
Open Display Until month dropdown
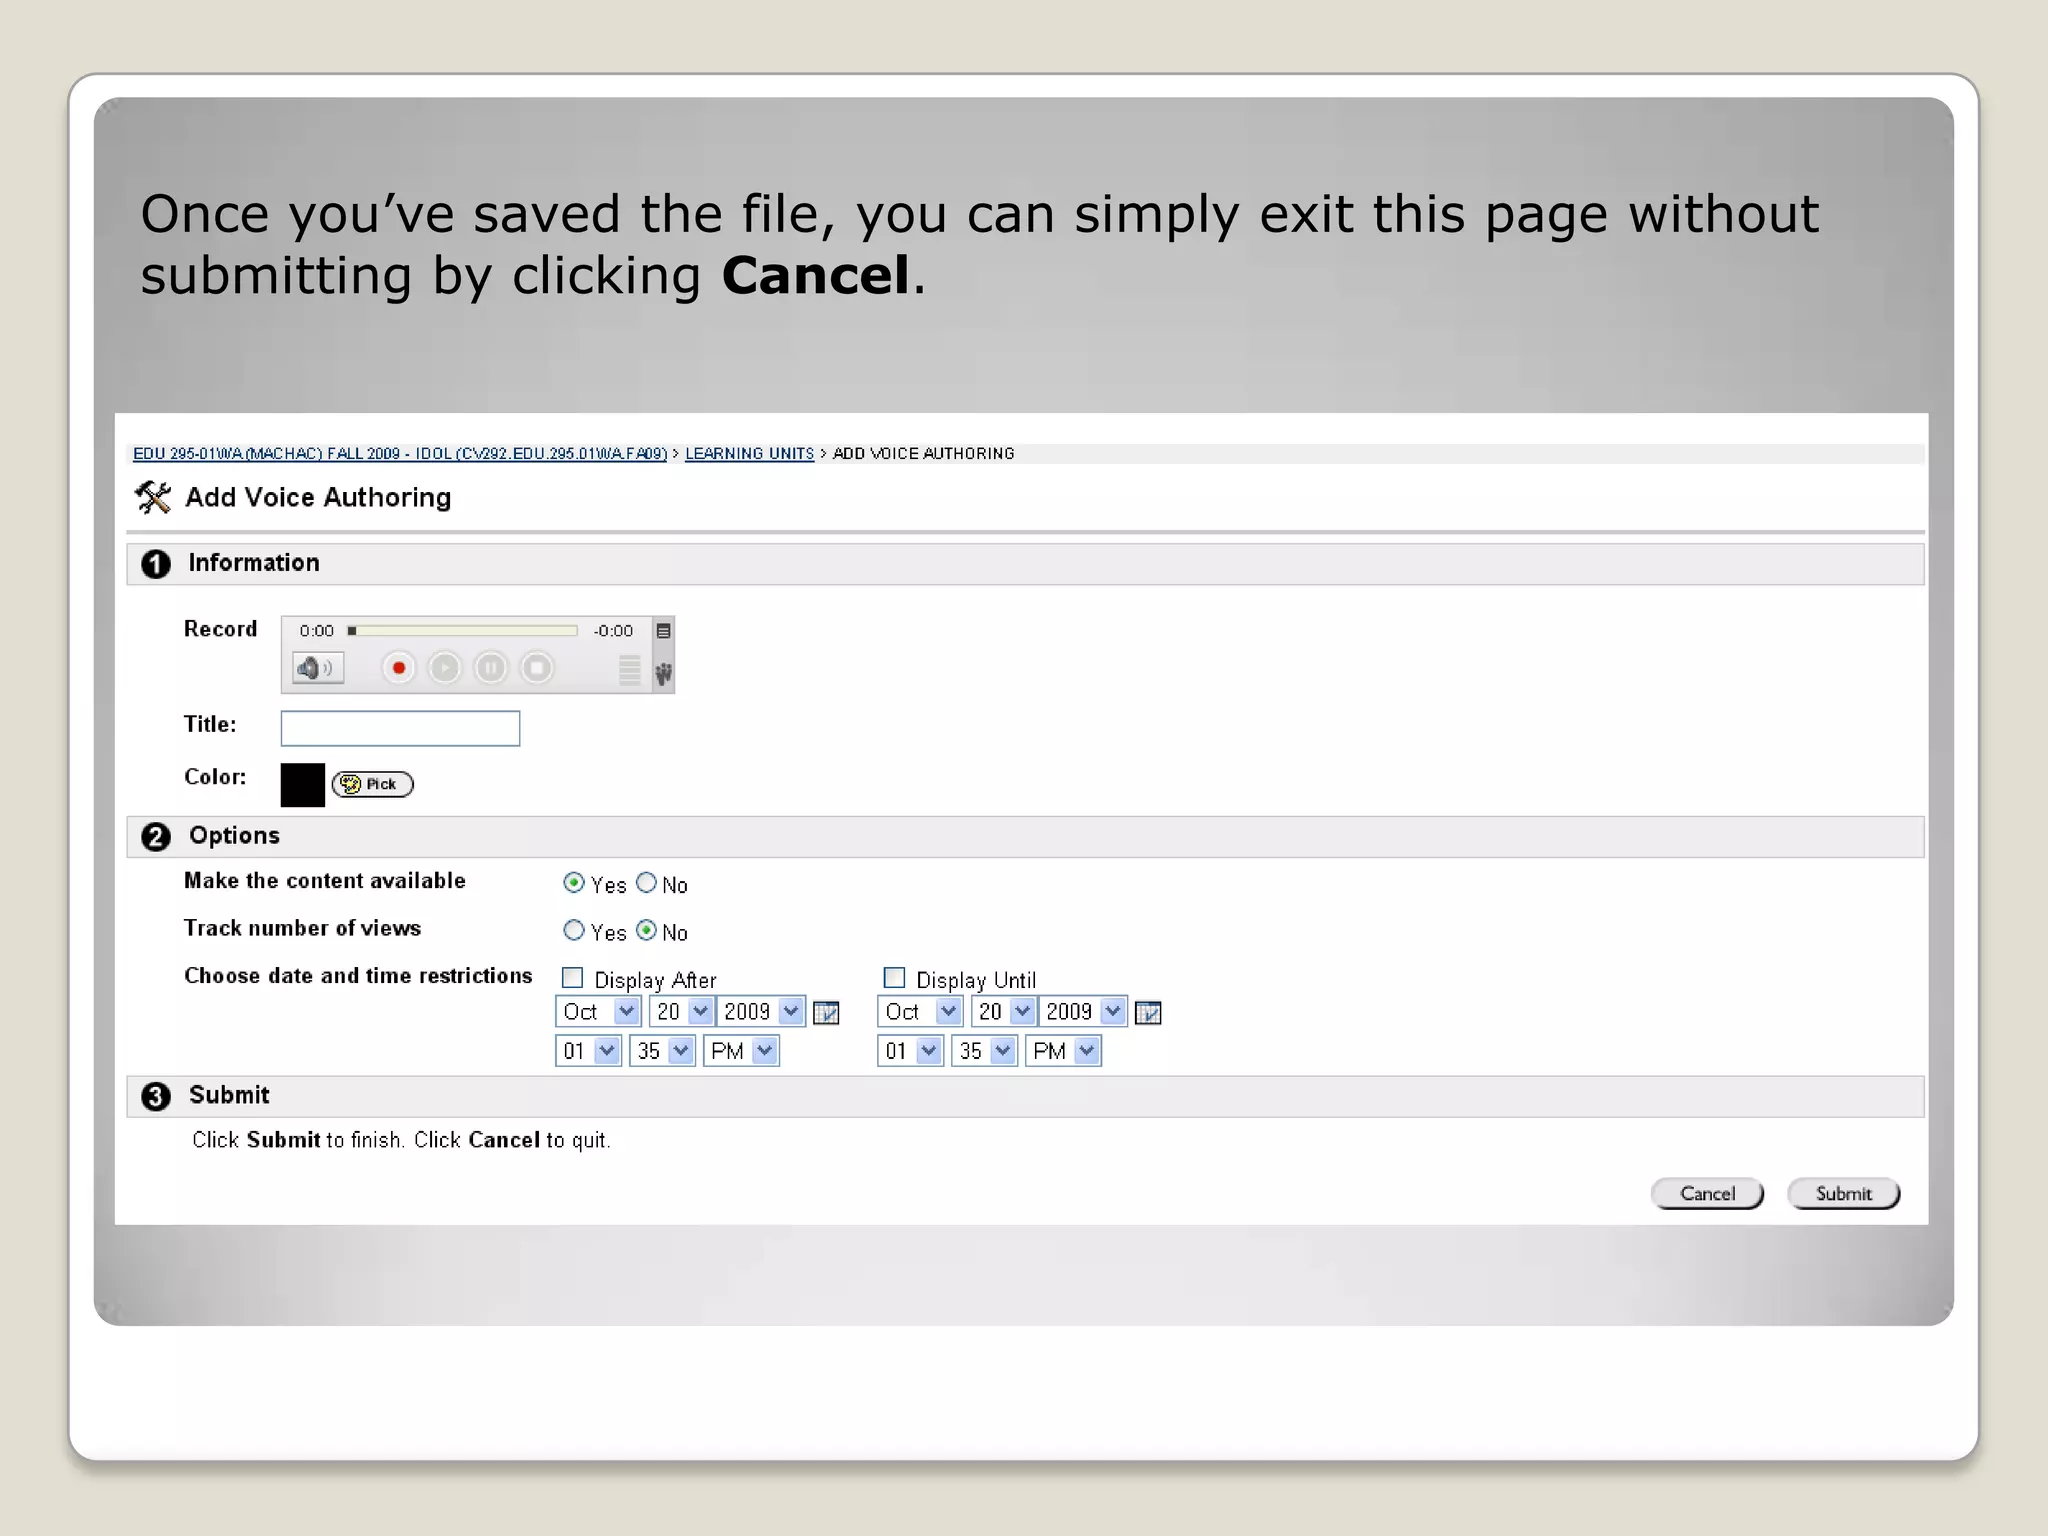pos(920,1012)
